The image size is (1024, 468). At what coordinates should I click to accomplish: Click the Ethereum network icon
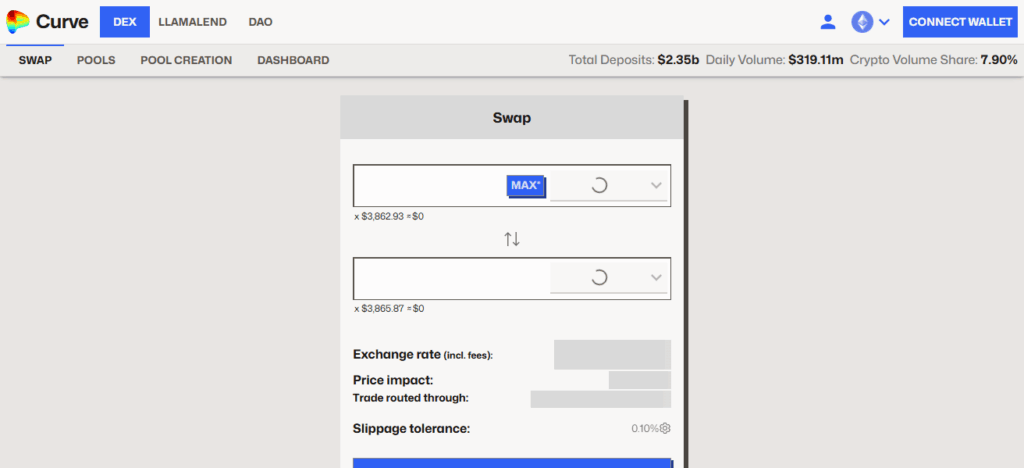[862, 22]
